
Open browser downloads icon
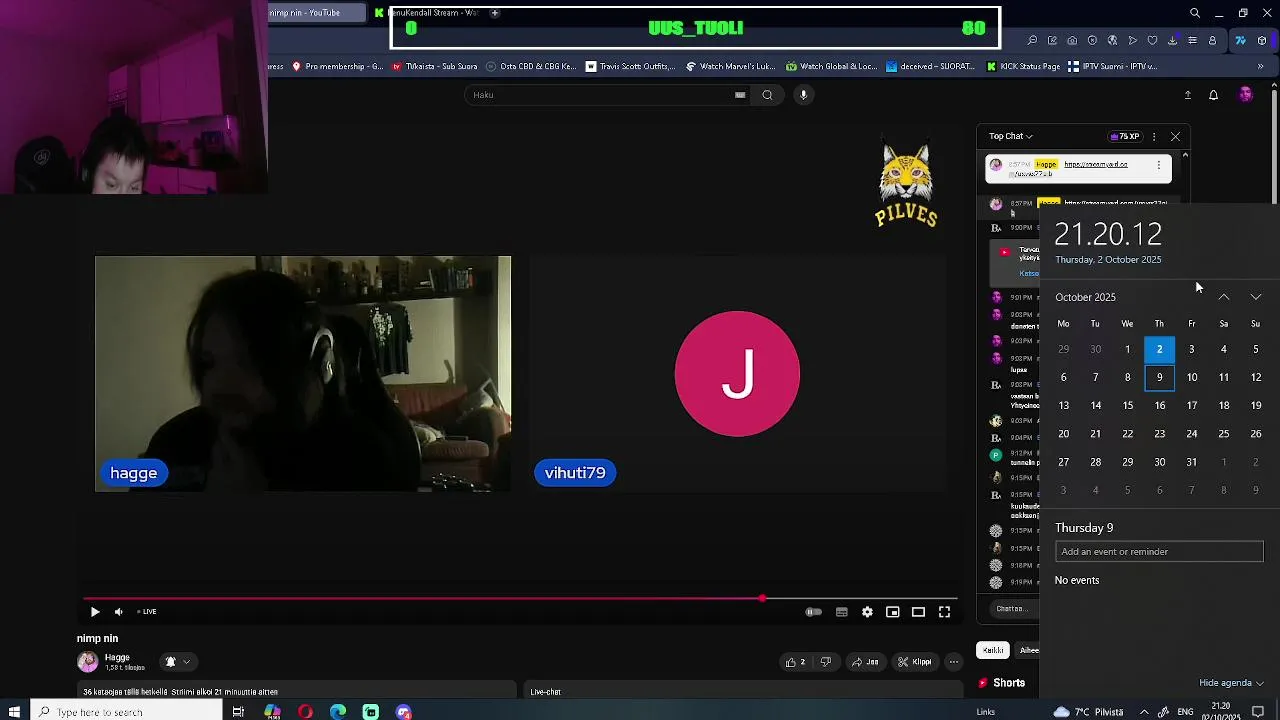[x=1172, y=40]
